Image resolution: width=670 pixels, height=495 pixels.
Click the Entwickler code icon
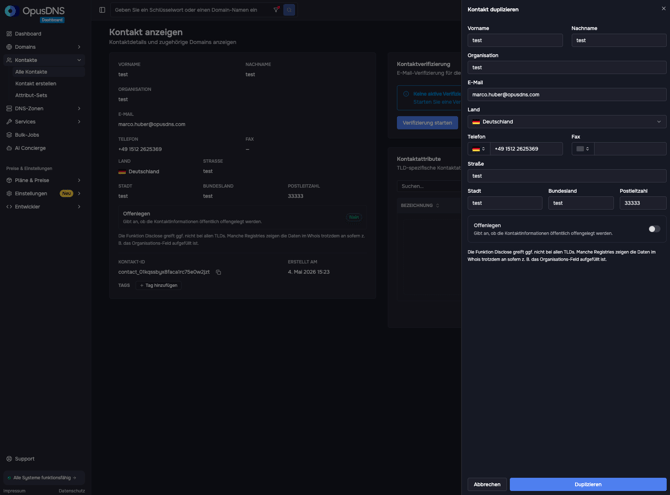pos(9,207)
